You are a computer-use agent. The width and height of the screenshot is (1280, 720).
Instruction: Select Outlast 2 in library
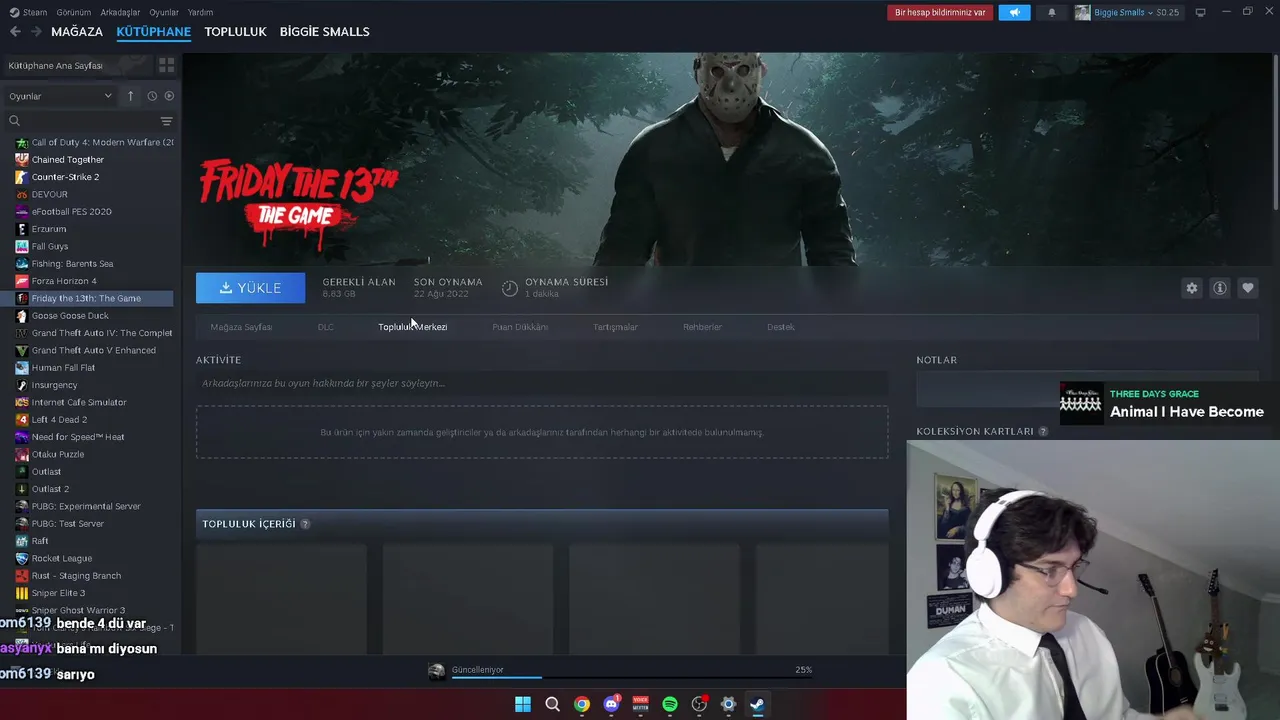50,489
